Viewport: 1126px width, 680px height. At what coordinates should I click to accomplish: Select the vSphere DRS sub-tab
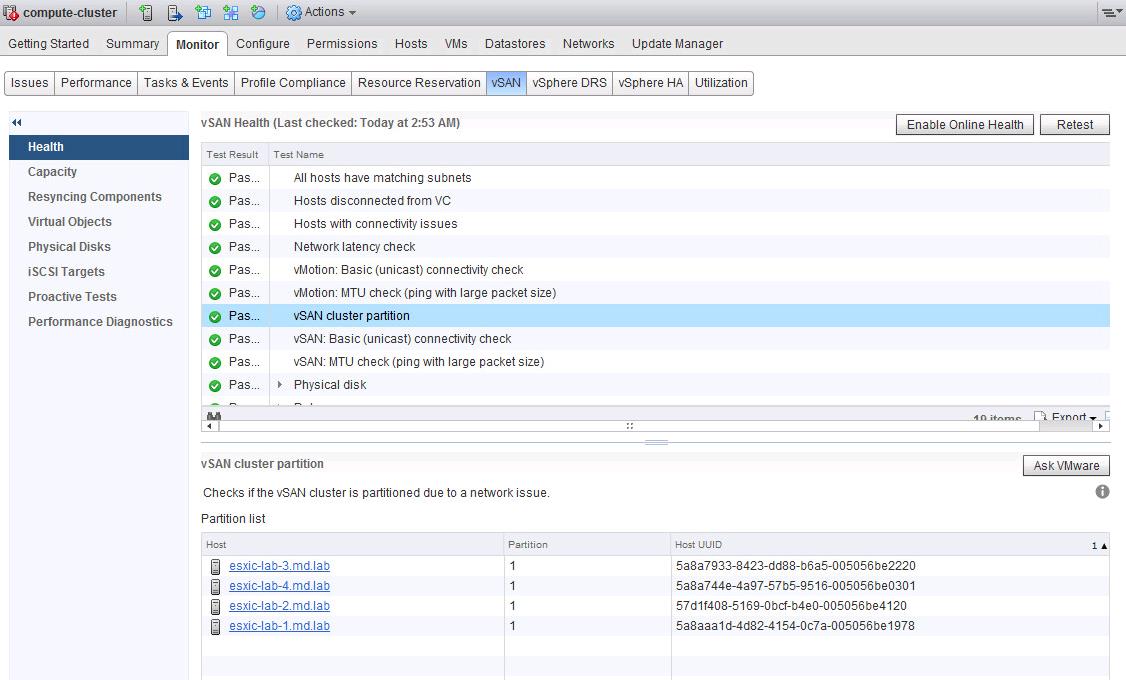click(x=569, y=83)
